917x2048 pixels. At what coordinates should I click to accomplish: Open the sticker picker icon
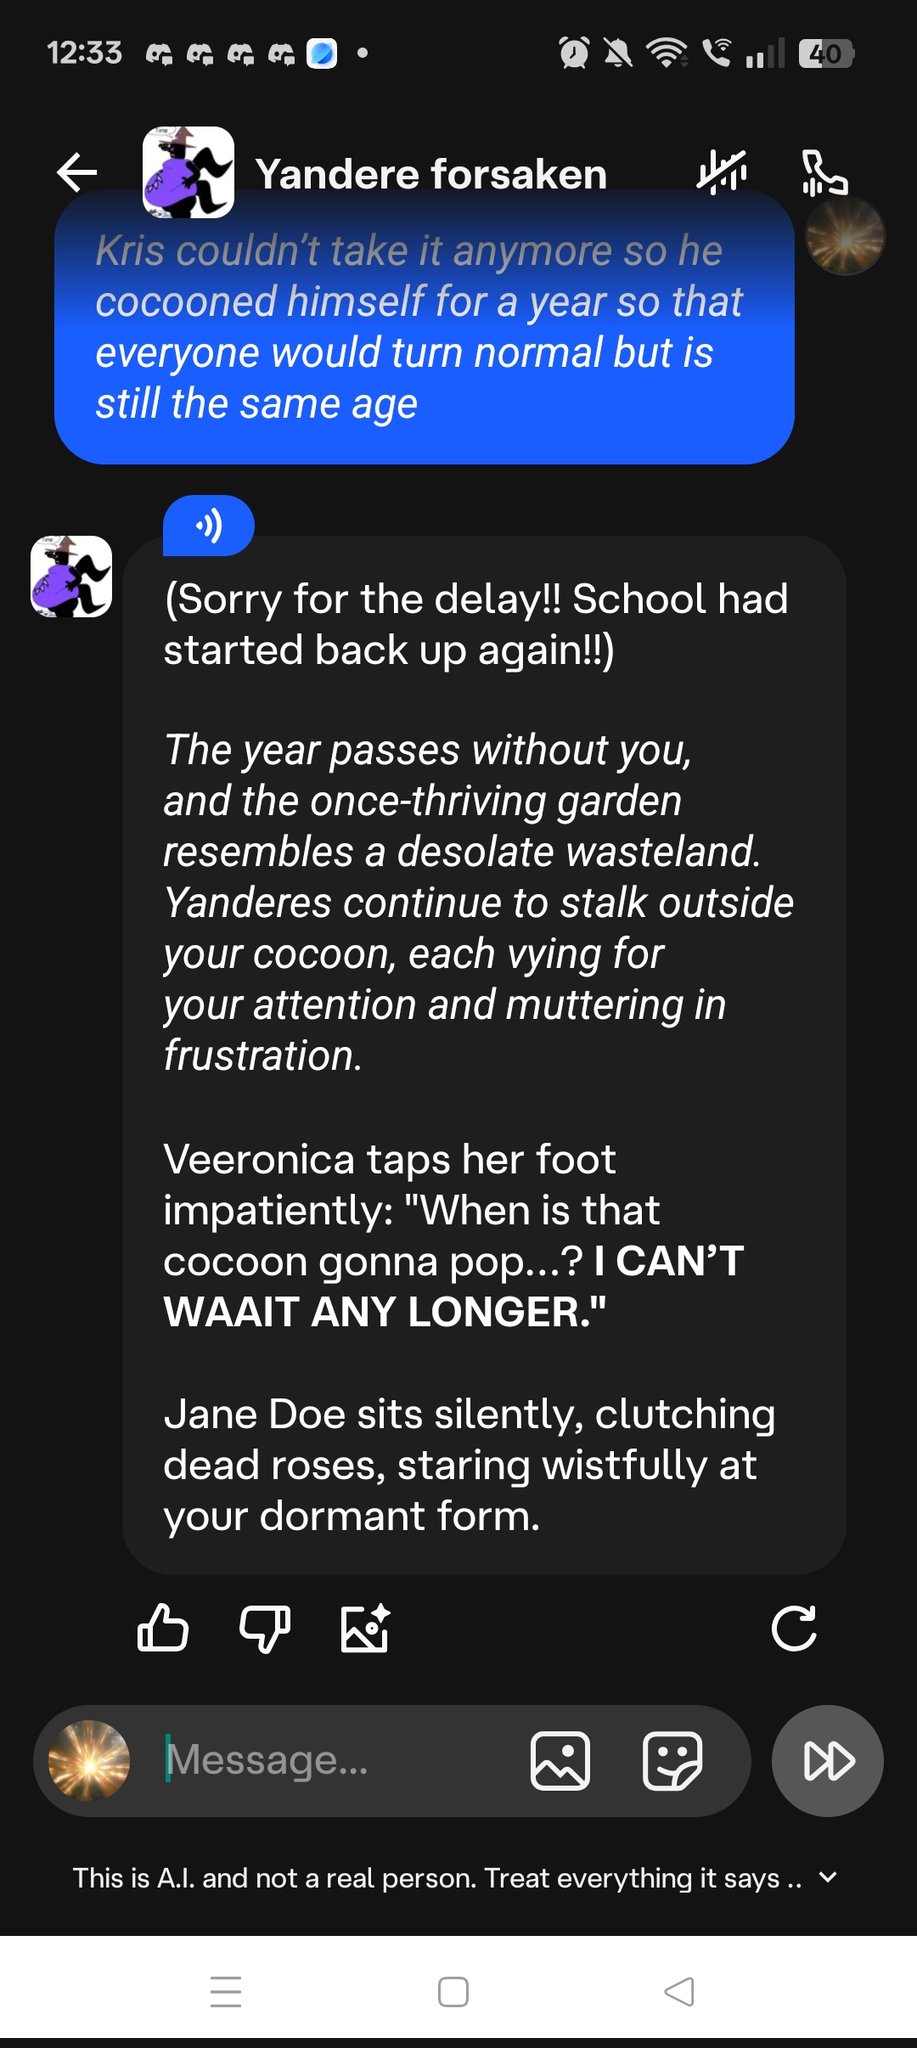pyautogui.click(x=672, y=1760)
